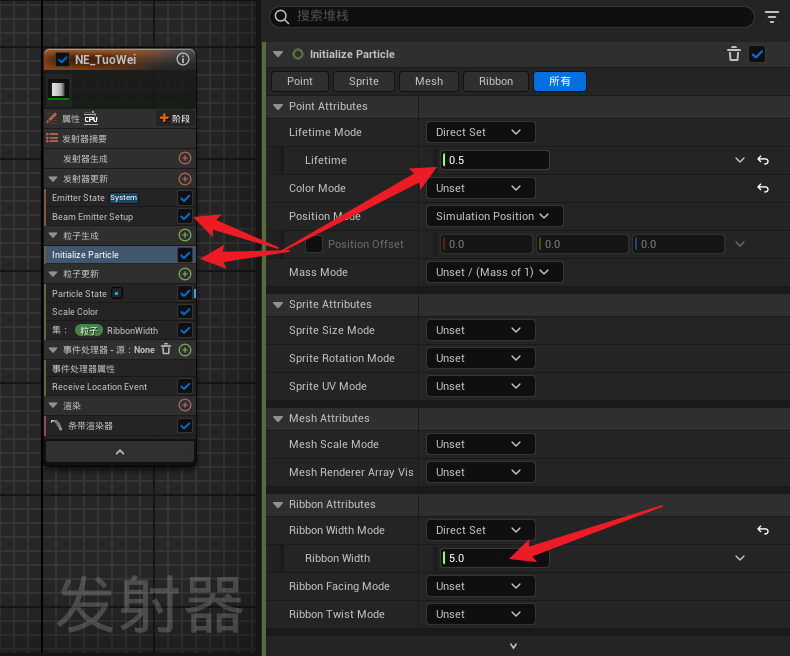Toggle RibbonWidth set module checkbox
This screenshot has width=790, height=656.
tap(185, 331)
